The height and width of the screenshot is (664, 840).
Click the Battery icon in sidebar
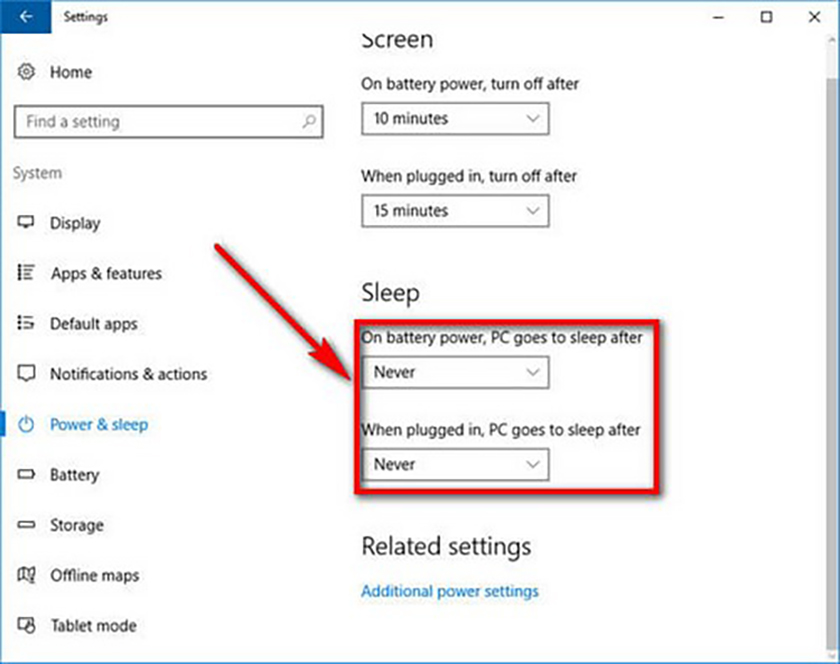coord(27,475)
